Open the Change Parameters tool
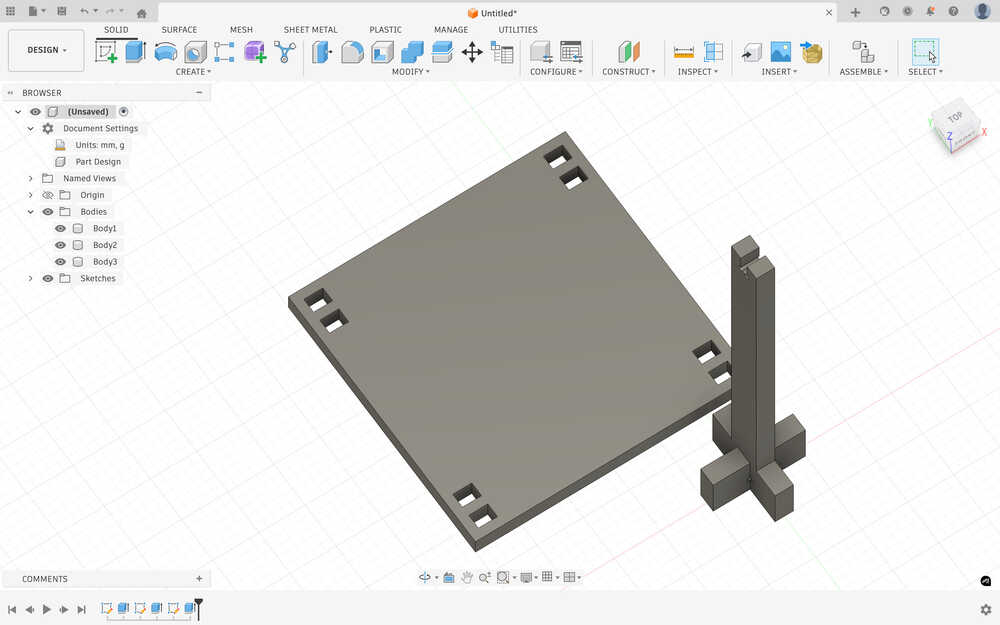Screen dimensions: 1000x625 503,52
